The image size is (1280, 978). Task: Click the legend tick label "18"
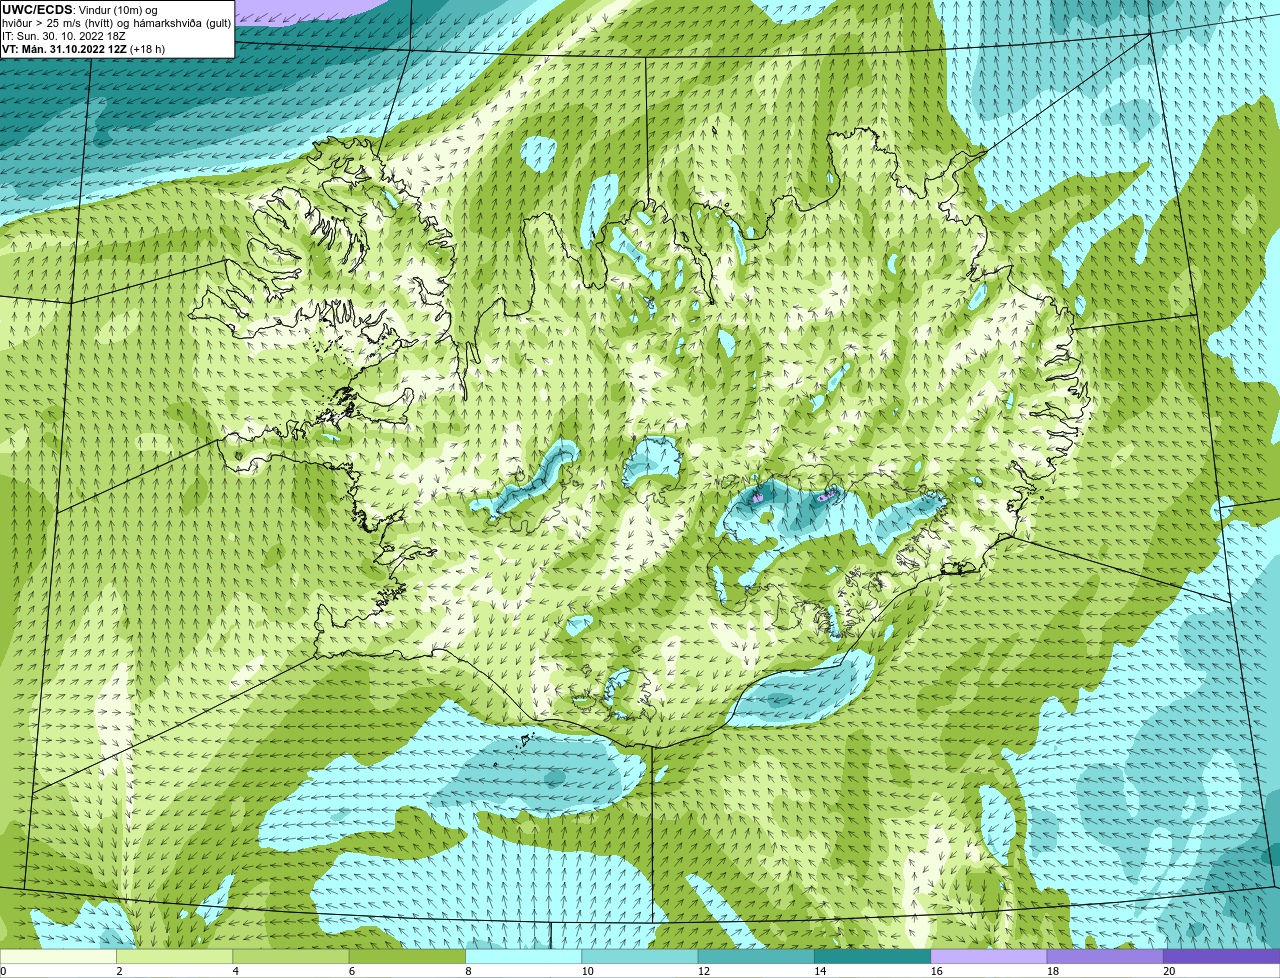click(1052, 971)
